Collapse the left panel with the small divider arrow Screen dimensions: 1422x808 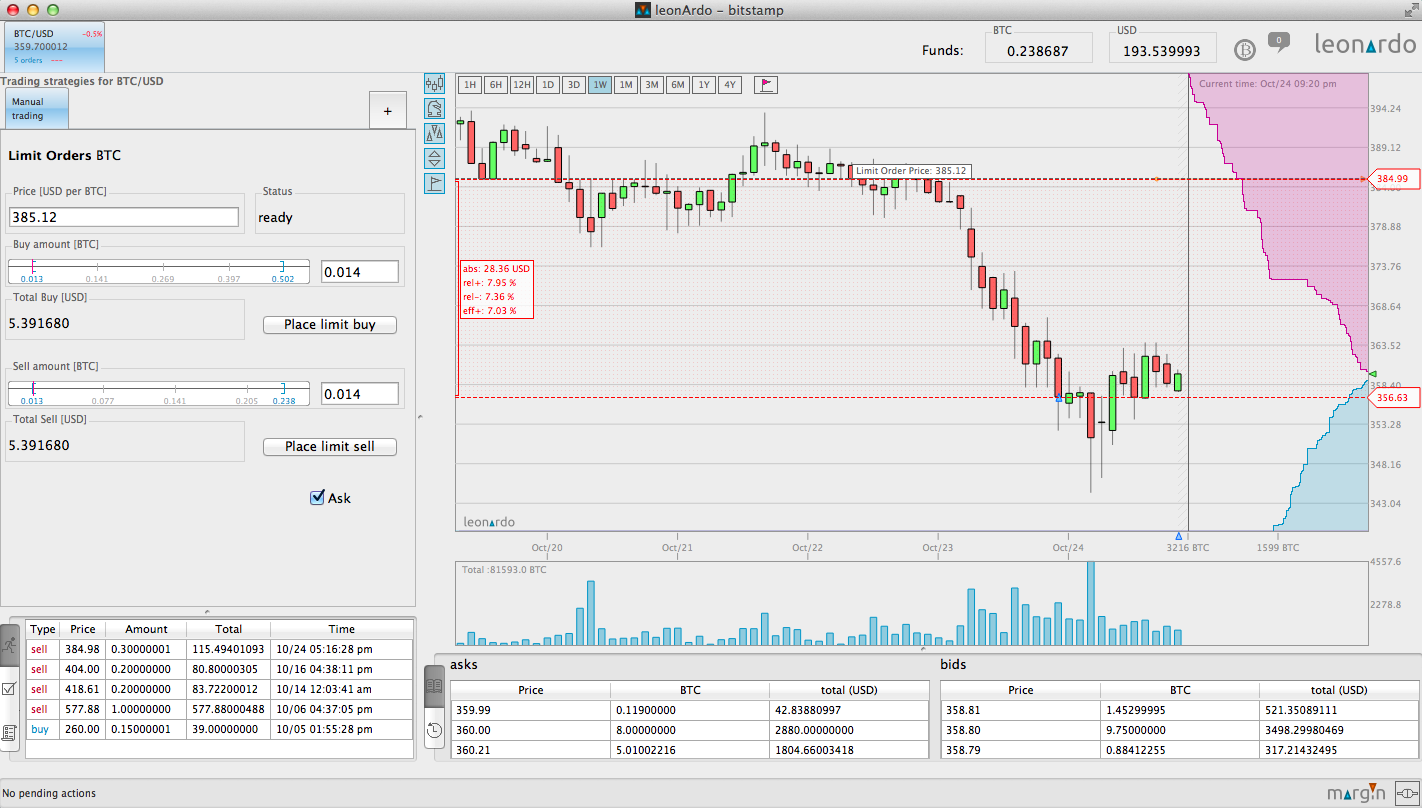coord(420,416)
